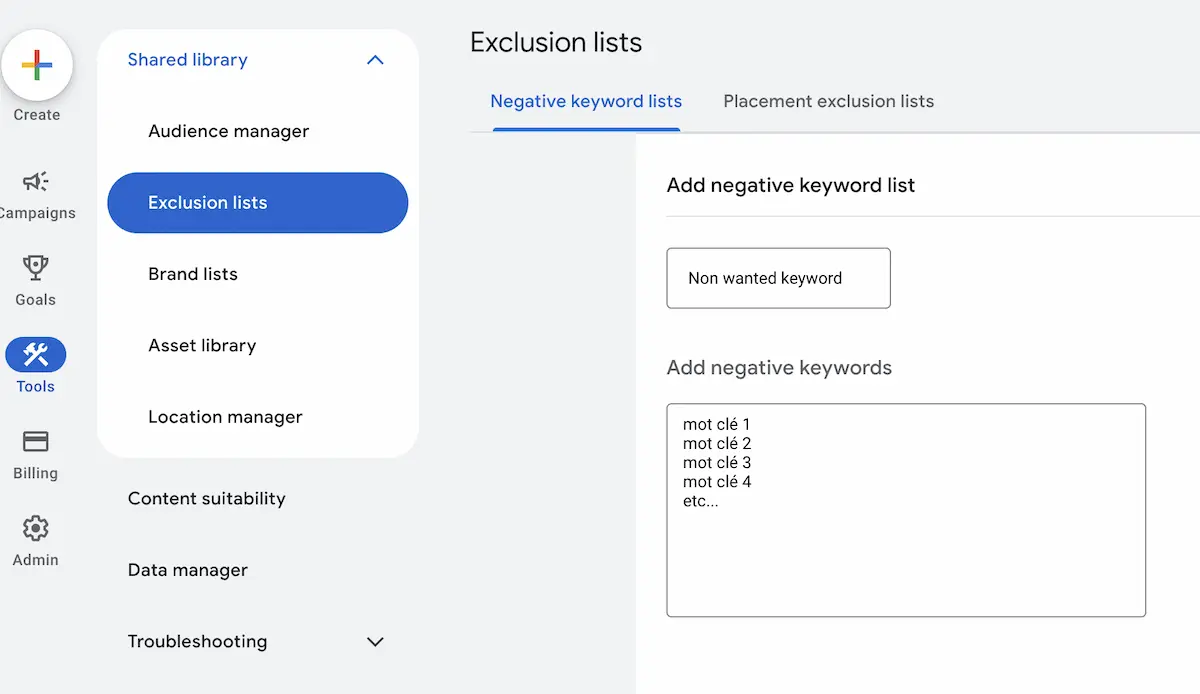Go to Content suitability

pyautogui.click(x=207, y=499)
